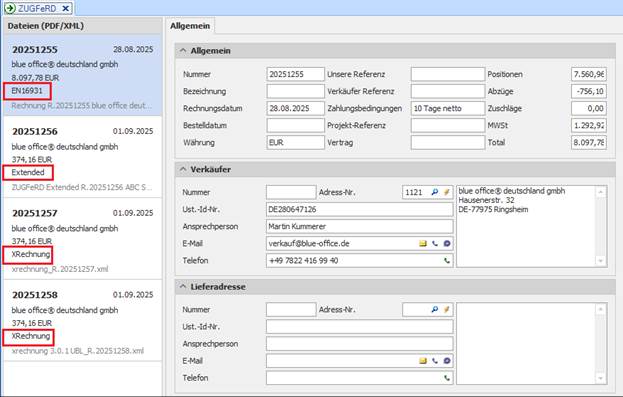
Task: Click the Währung field showing EUR
Action: pyautogui.click(x=295, y=143)
